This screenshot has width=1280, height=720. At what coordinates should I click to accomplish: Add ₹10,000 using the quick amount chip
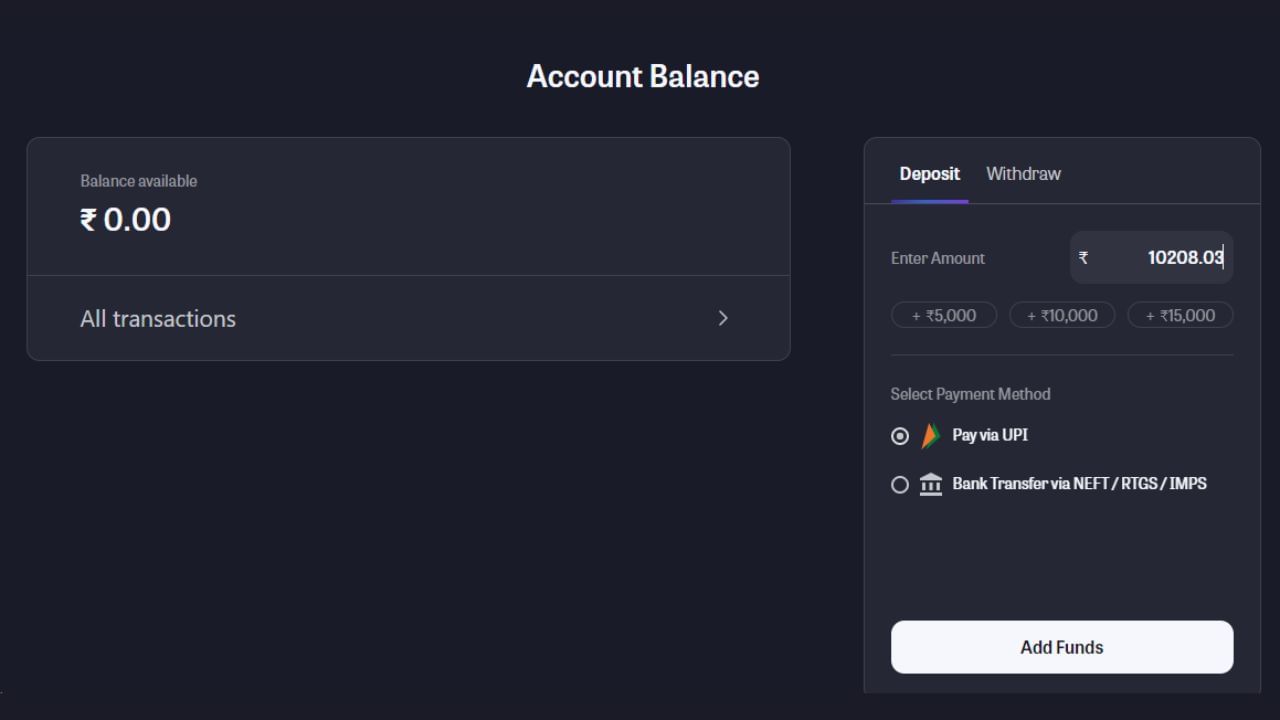[x=1062, y=316]
